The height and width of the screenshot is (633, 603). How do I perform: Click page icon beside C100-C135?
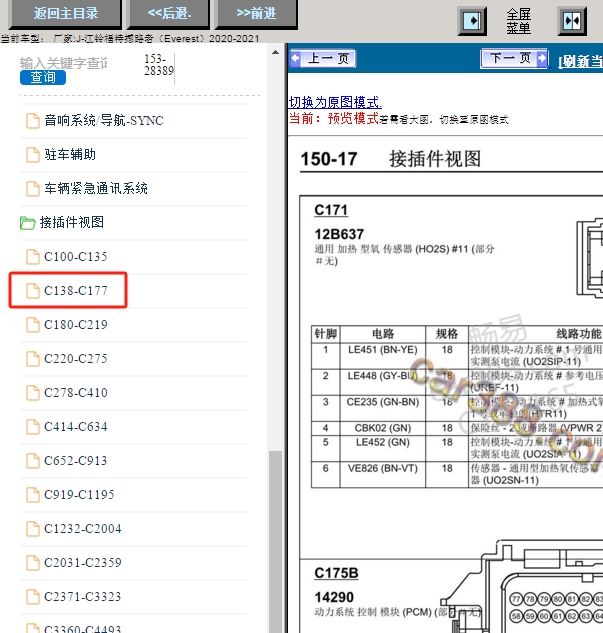click(x=33, y=257)
